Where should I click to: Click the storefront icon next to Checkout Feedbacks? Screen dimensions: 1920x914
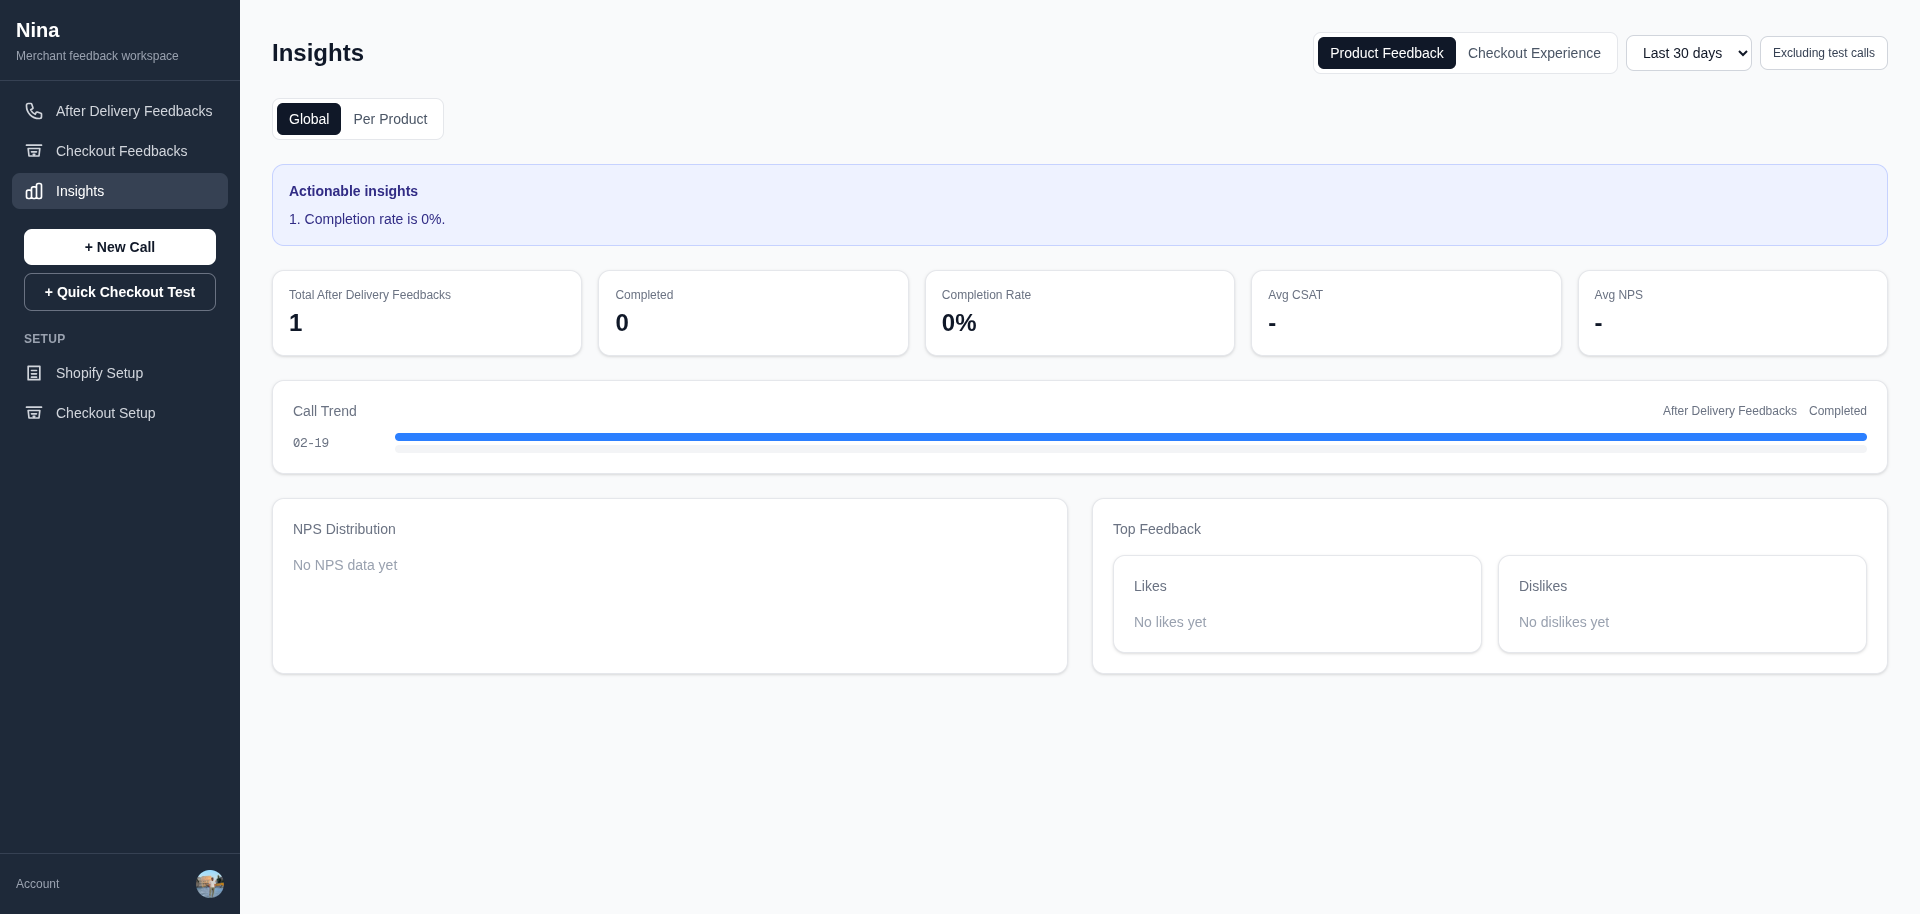(x=34, y=151)
